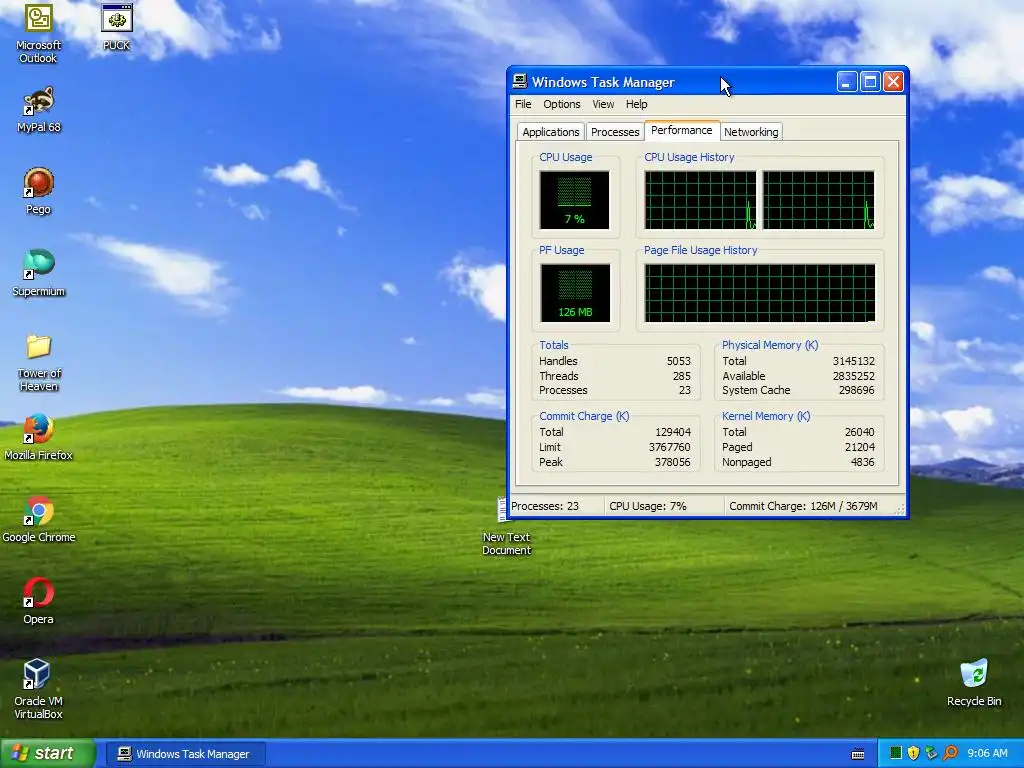Switch to the Processes tab
This screenshot has width=1024, height=768.
tap(615, 132)
